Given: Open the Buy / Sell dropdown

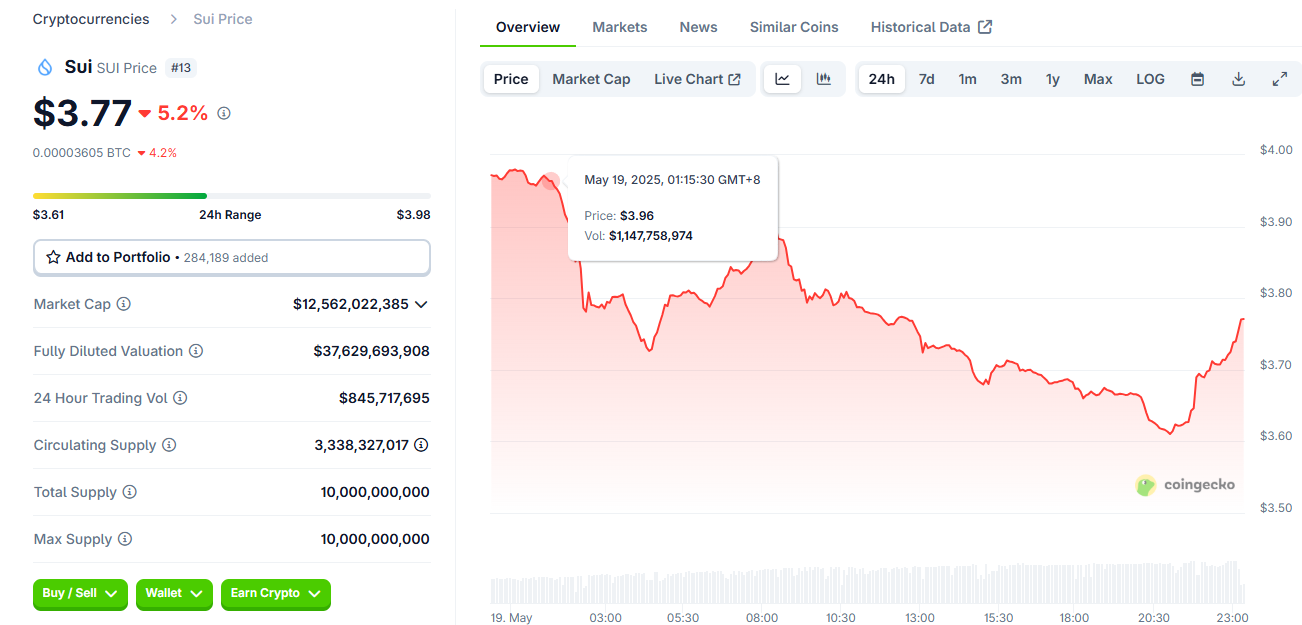Looking at the screenshot, I should [80, 594].
